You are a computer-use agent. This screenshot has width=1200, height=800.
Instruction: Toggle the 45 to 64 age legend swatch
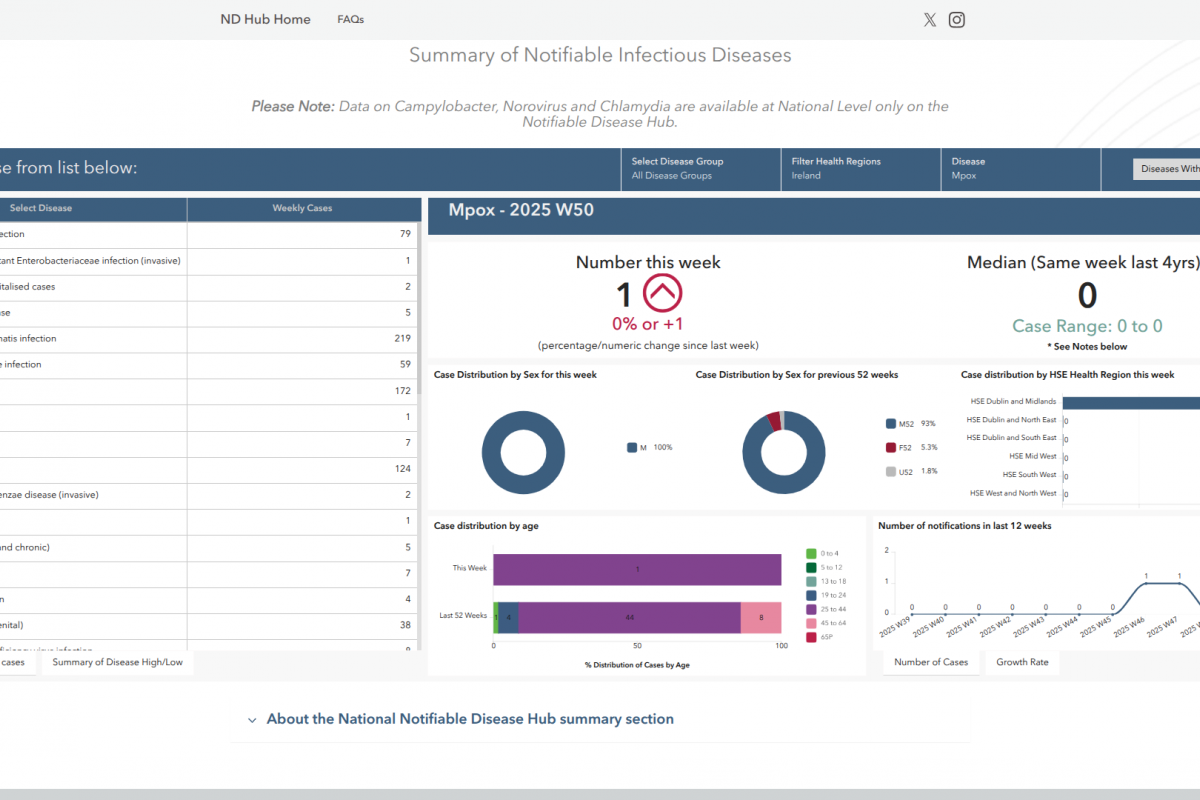[x=810, y=623]
